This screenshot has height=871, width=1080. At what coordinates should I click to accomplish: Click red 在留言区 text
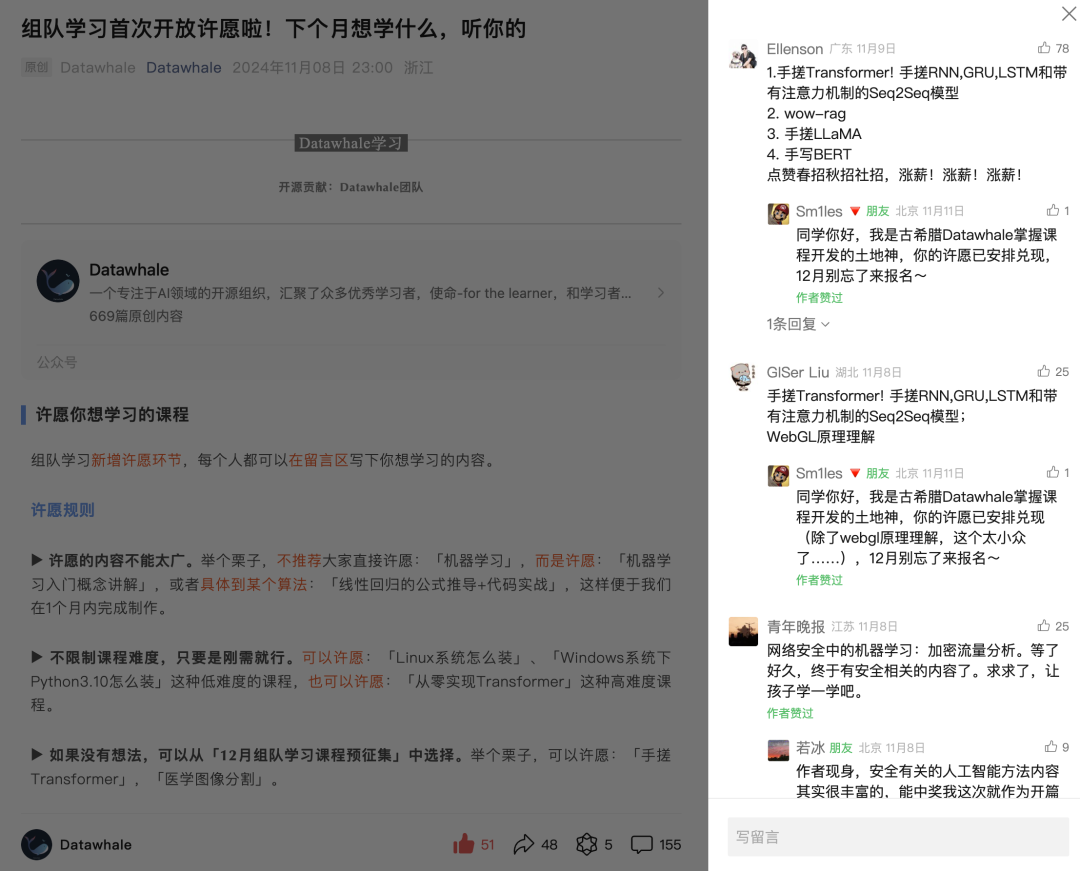coord(319,460)
